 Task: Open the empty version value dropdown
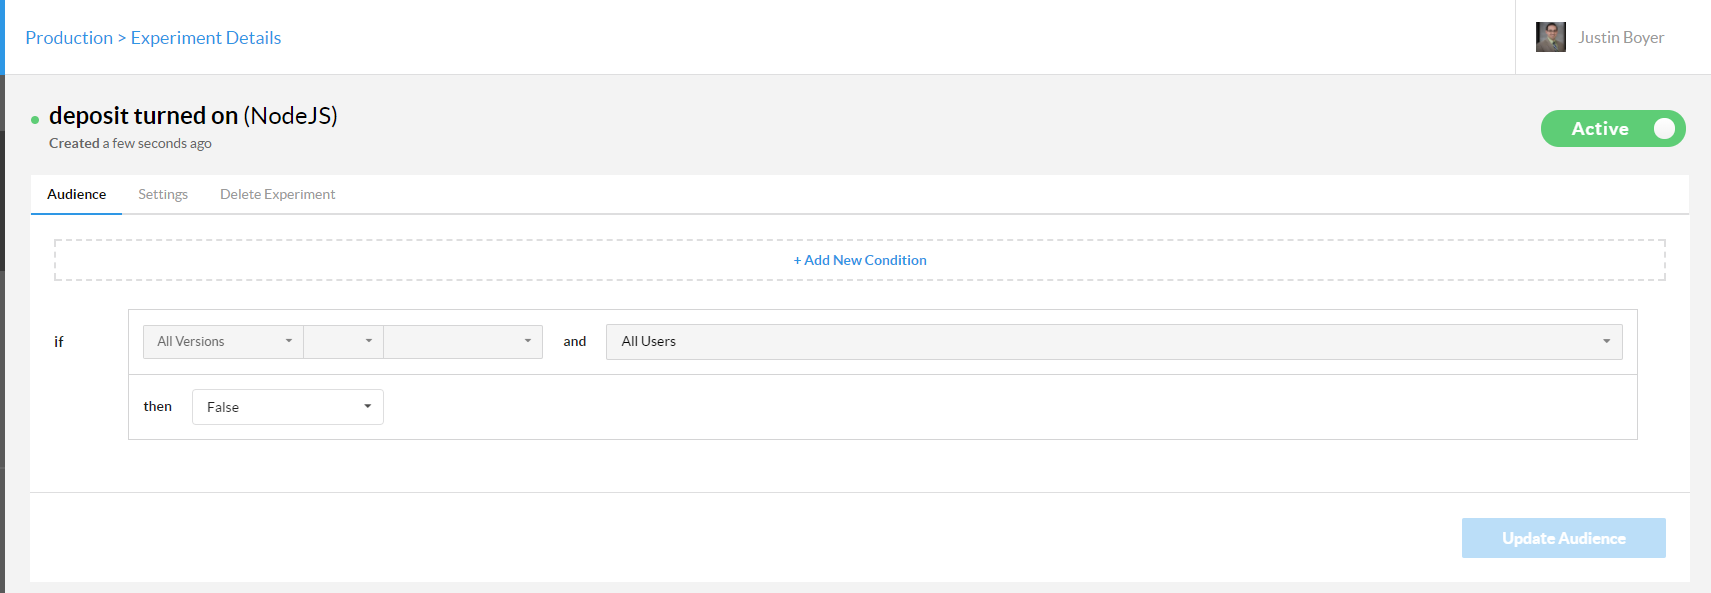coord(463,342)
